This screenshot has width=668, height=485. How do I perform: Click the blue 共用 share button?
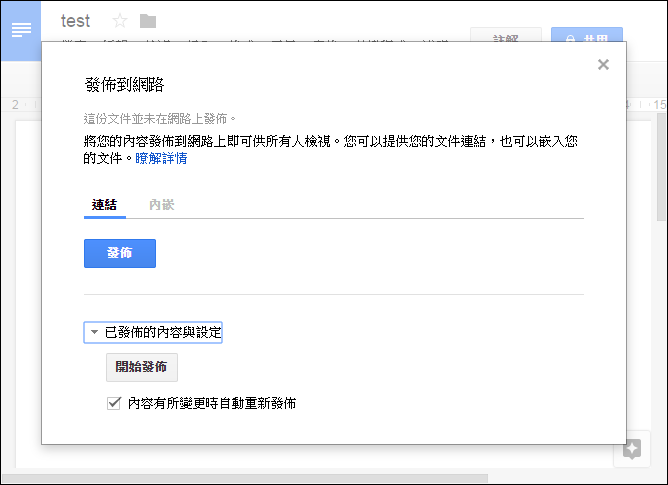click(587, 35)
